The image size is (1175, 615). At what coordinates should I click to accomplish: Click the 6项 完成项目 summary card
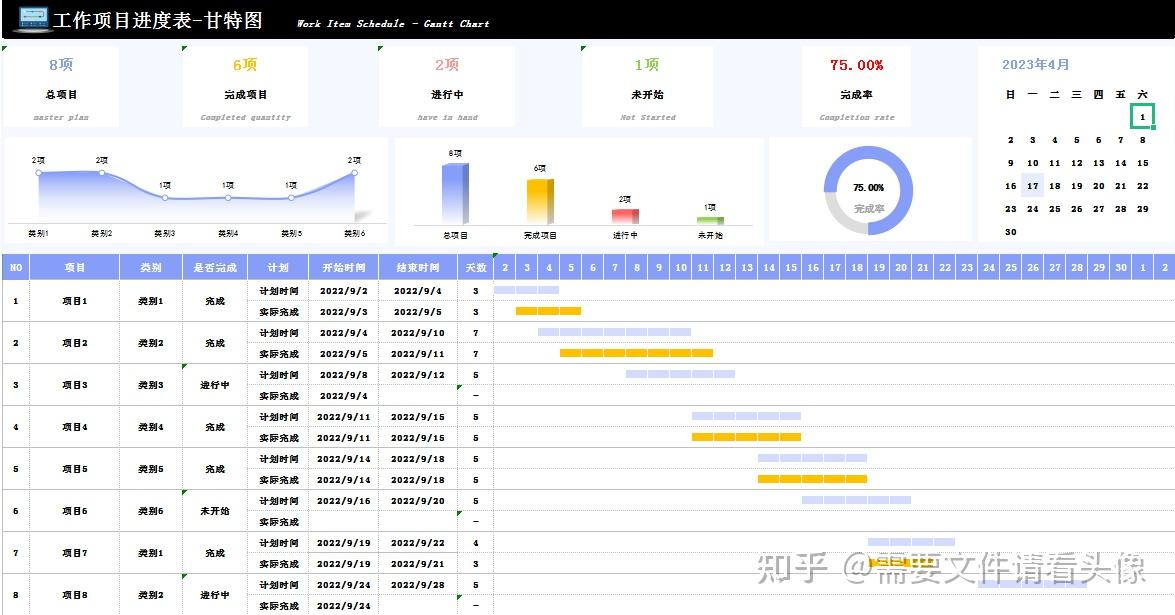(245, 87)
